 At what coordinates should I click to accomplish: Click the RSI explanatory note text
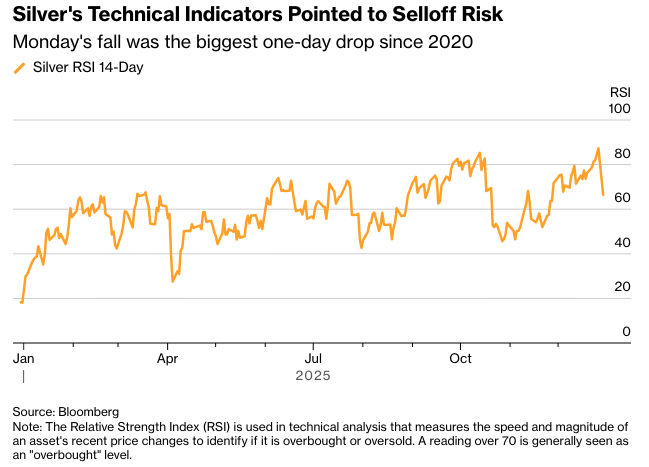(322, 440)
